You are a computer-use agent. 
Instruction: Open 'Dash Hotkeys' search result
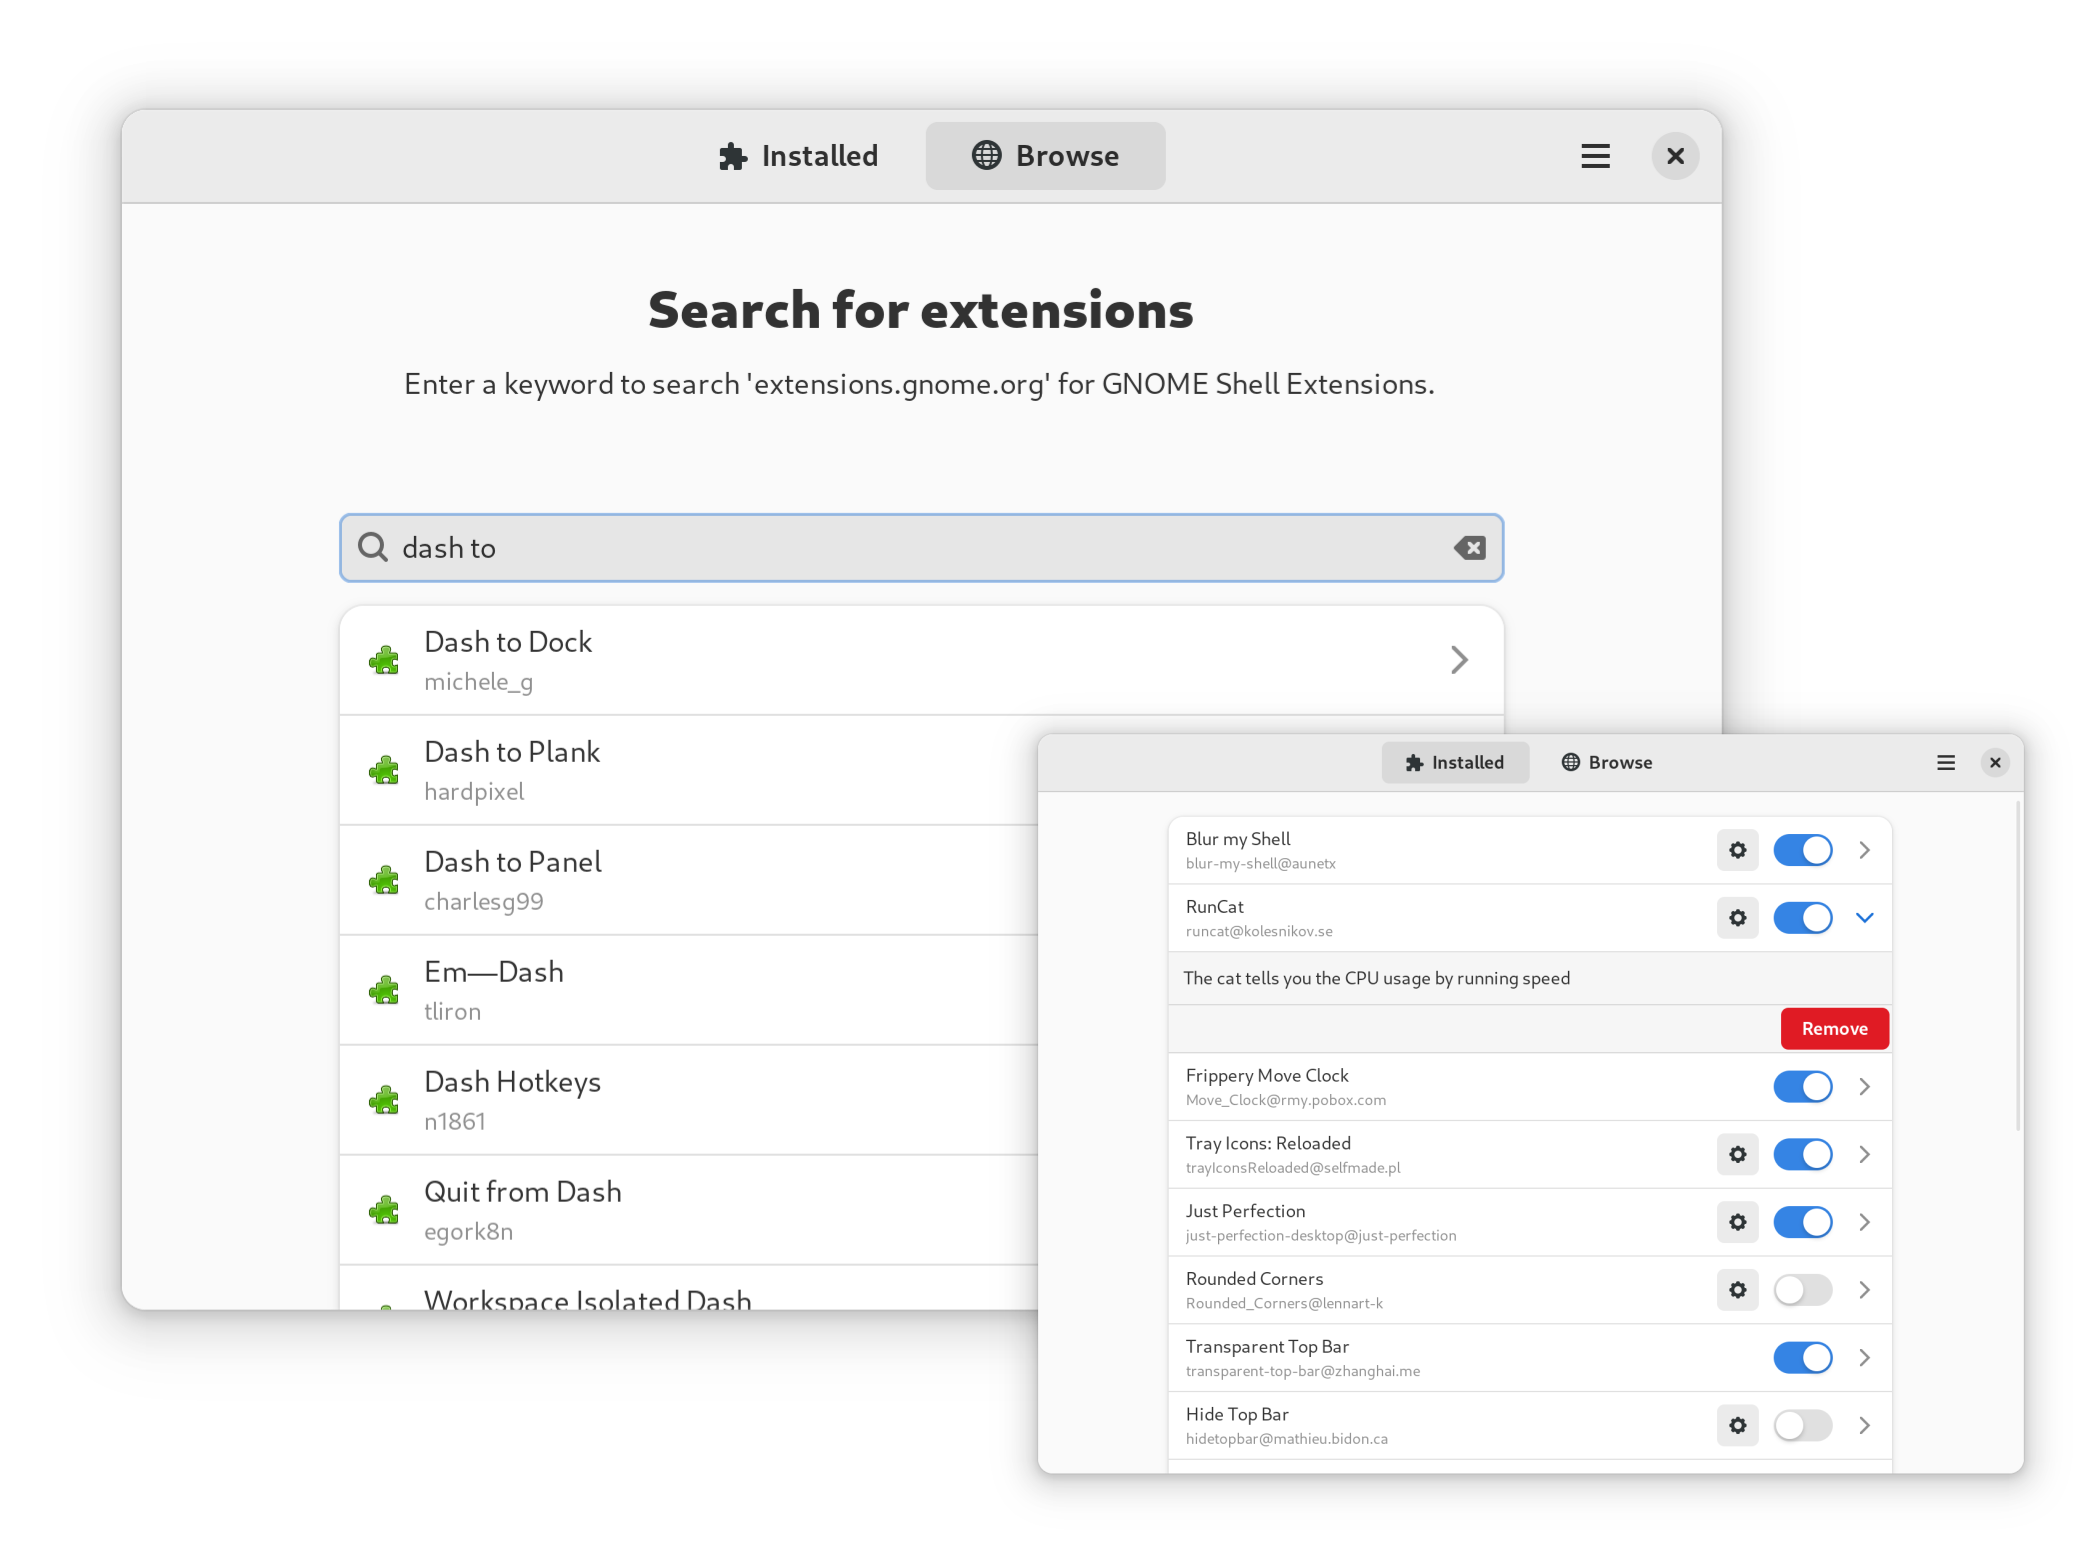689,1100
